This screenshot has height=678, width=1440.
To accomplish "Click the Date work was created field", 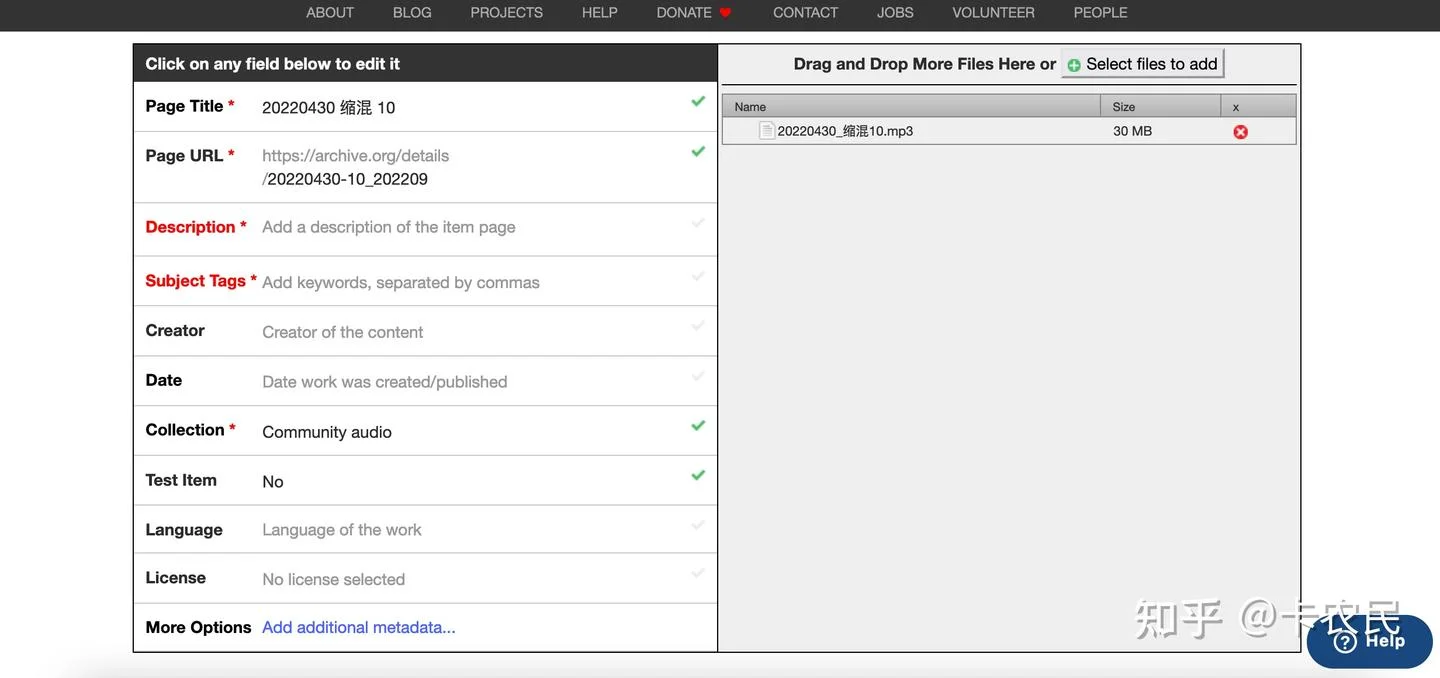I will tap(385, 382).
